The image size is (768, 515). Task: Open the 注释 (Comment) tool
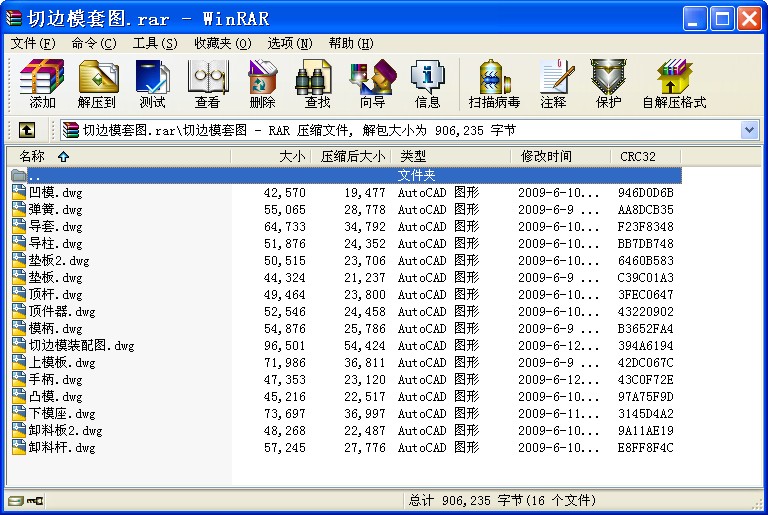click(x=555, y=83)
